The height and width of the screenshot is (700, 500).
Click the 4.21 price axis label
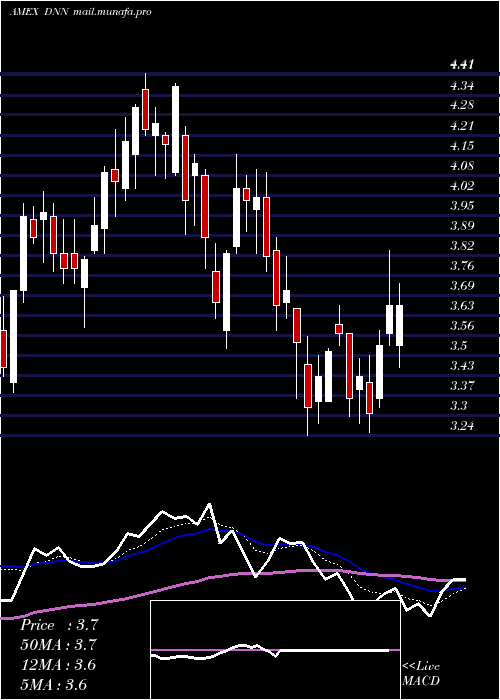(x=461, y=125)
